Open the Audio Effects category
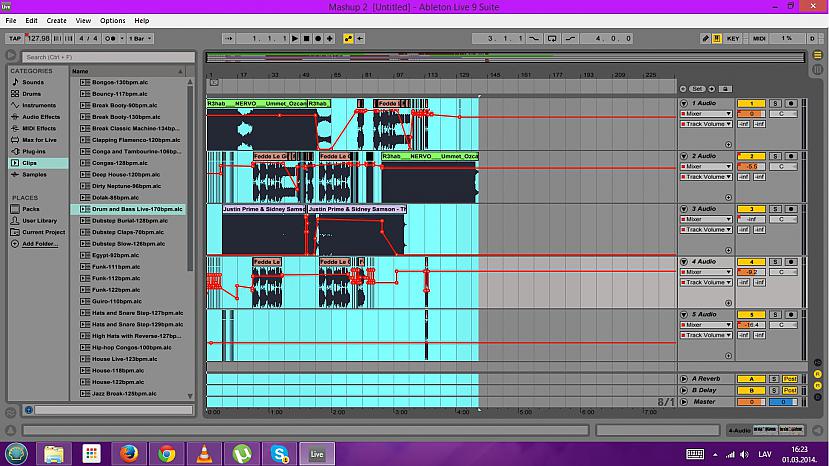 (41, 117)
